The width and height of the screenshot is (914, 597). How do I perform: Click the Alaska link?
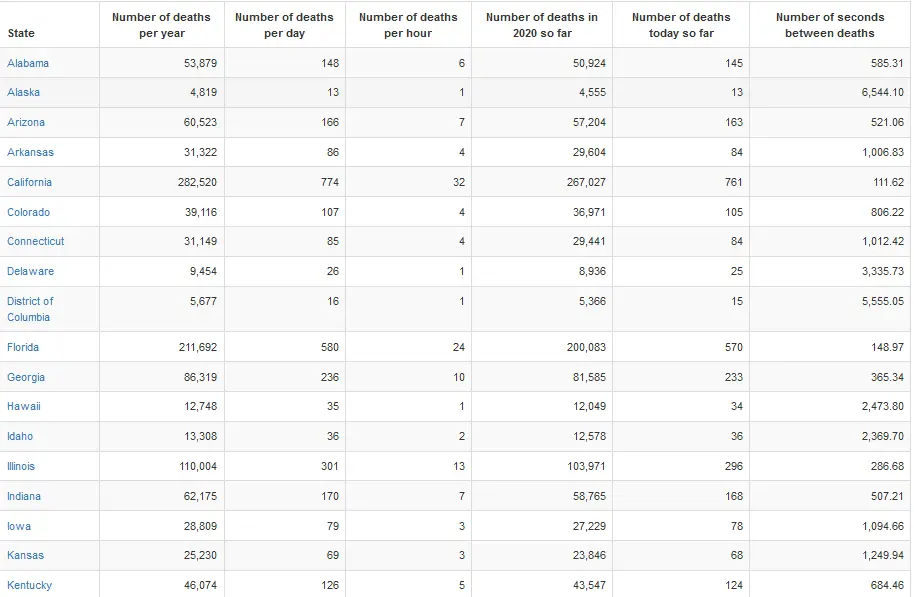coord(25,93)
